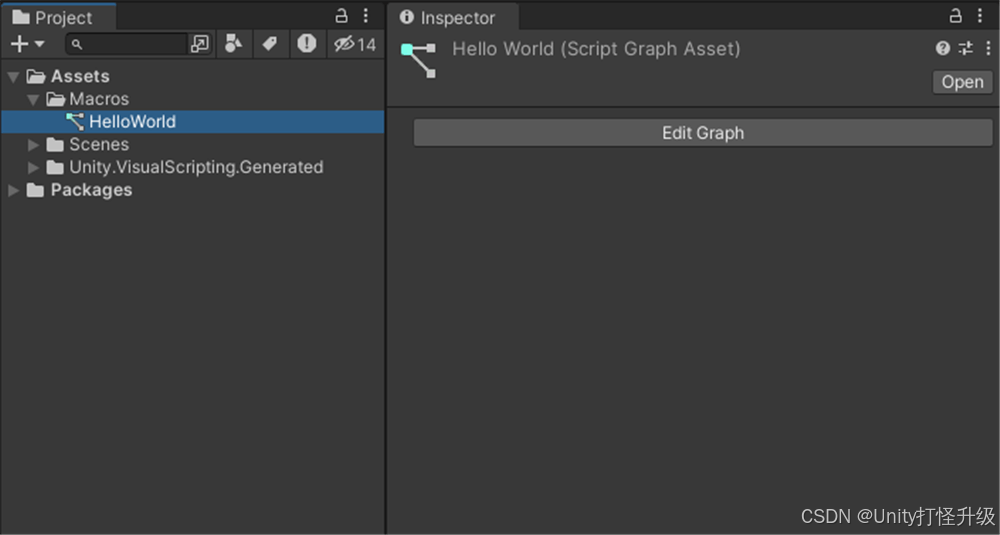Click the Search by Type filter icon
Viewport: 1000px width, 535px height.
(233, 44)
